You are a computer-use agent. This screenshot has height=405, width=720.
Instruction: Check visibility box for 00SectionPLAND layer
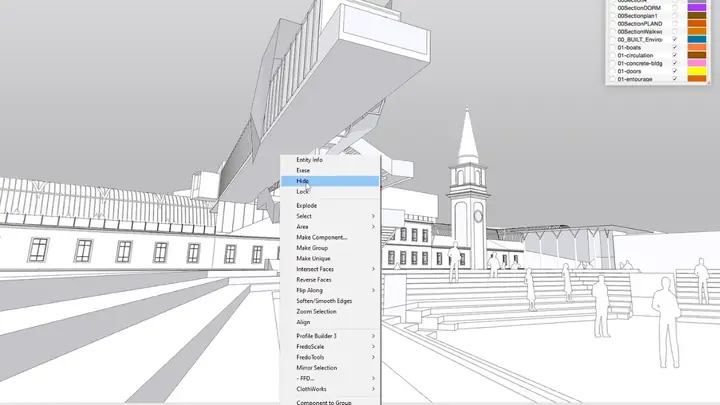(x=675, y=23)
